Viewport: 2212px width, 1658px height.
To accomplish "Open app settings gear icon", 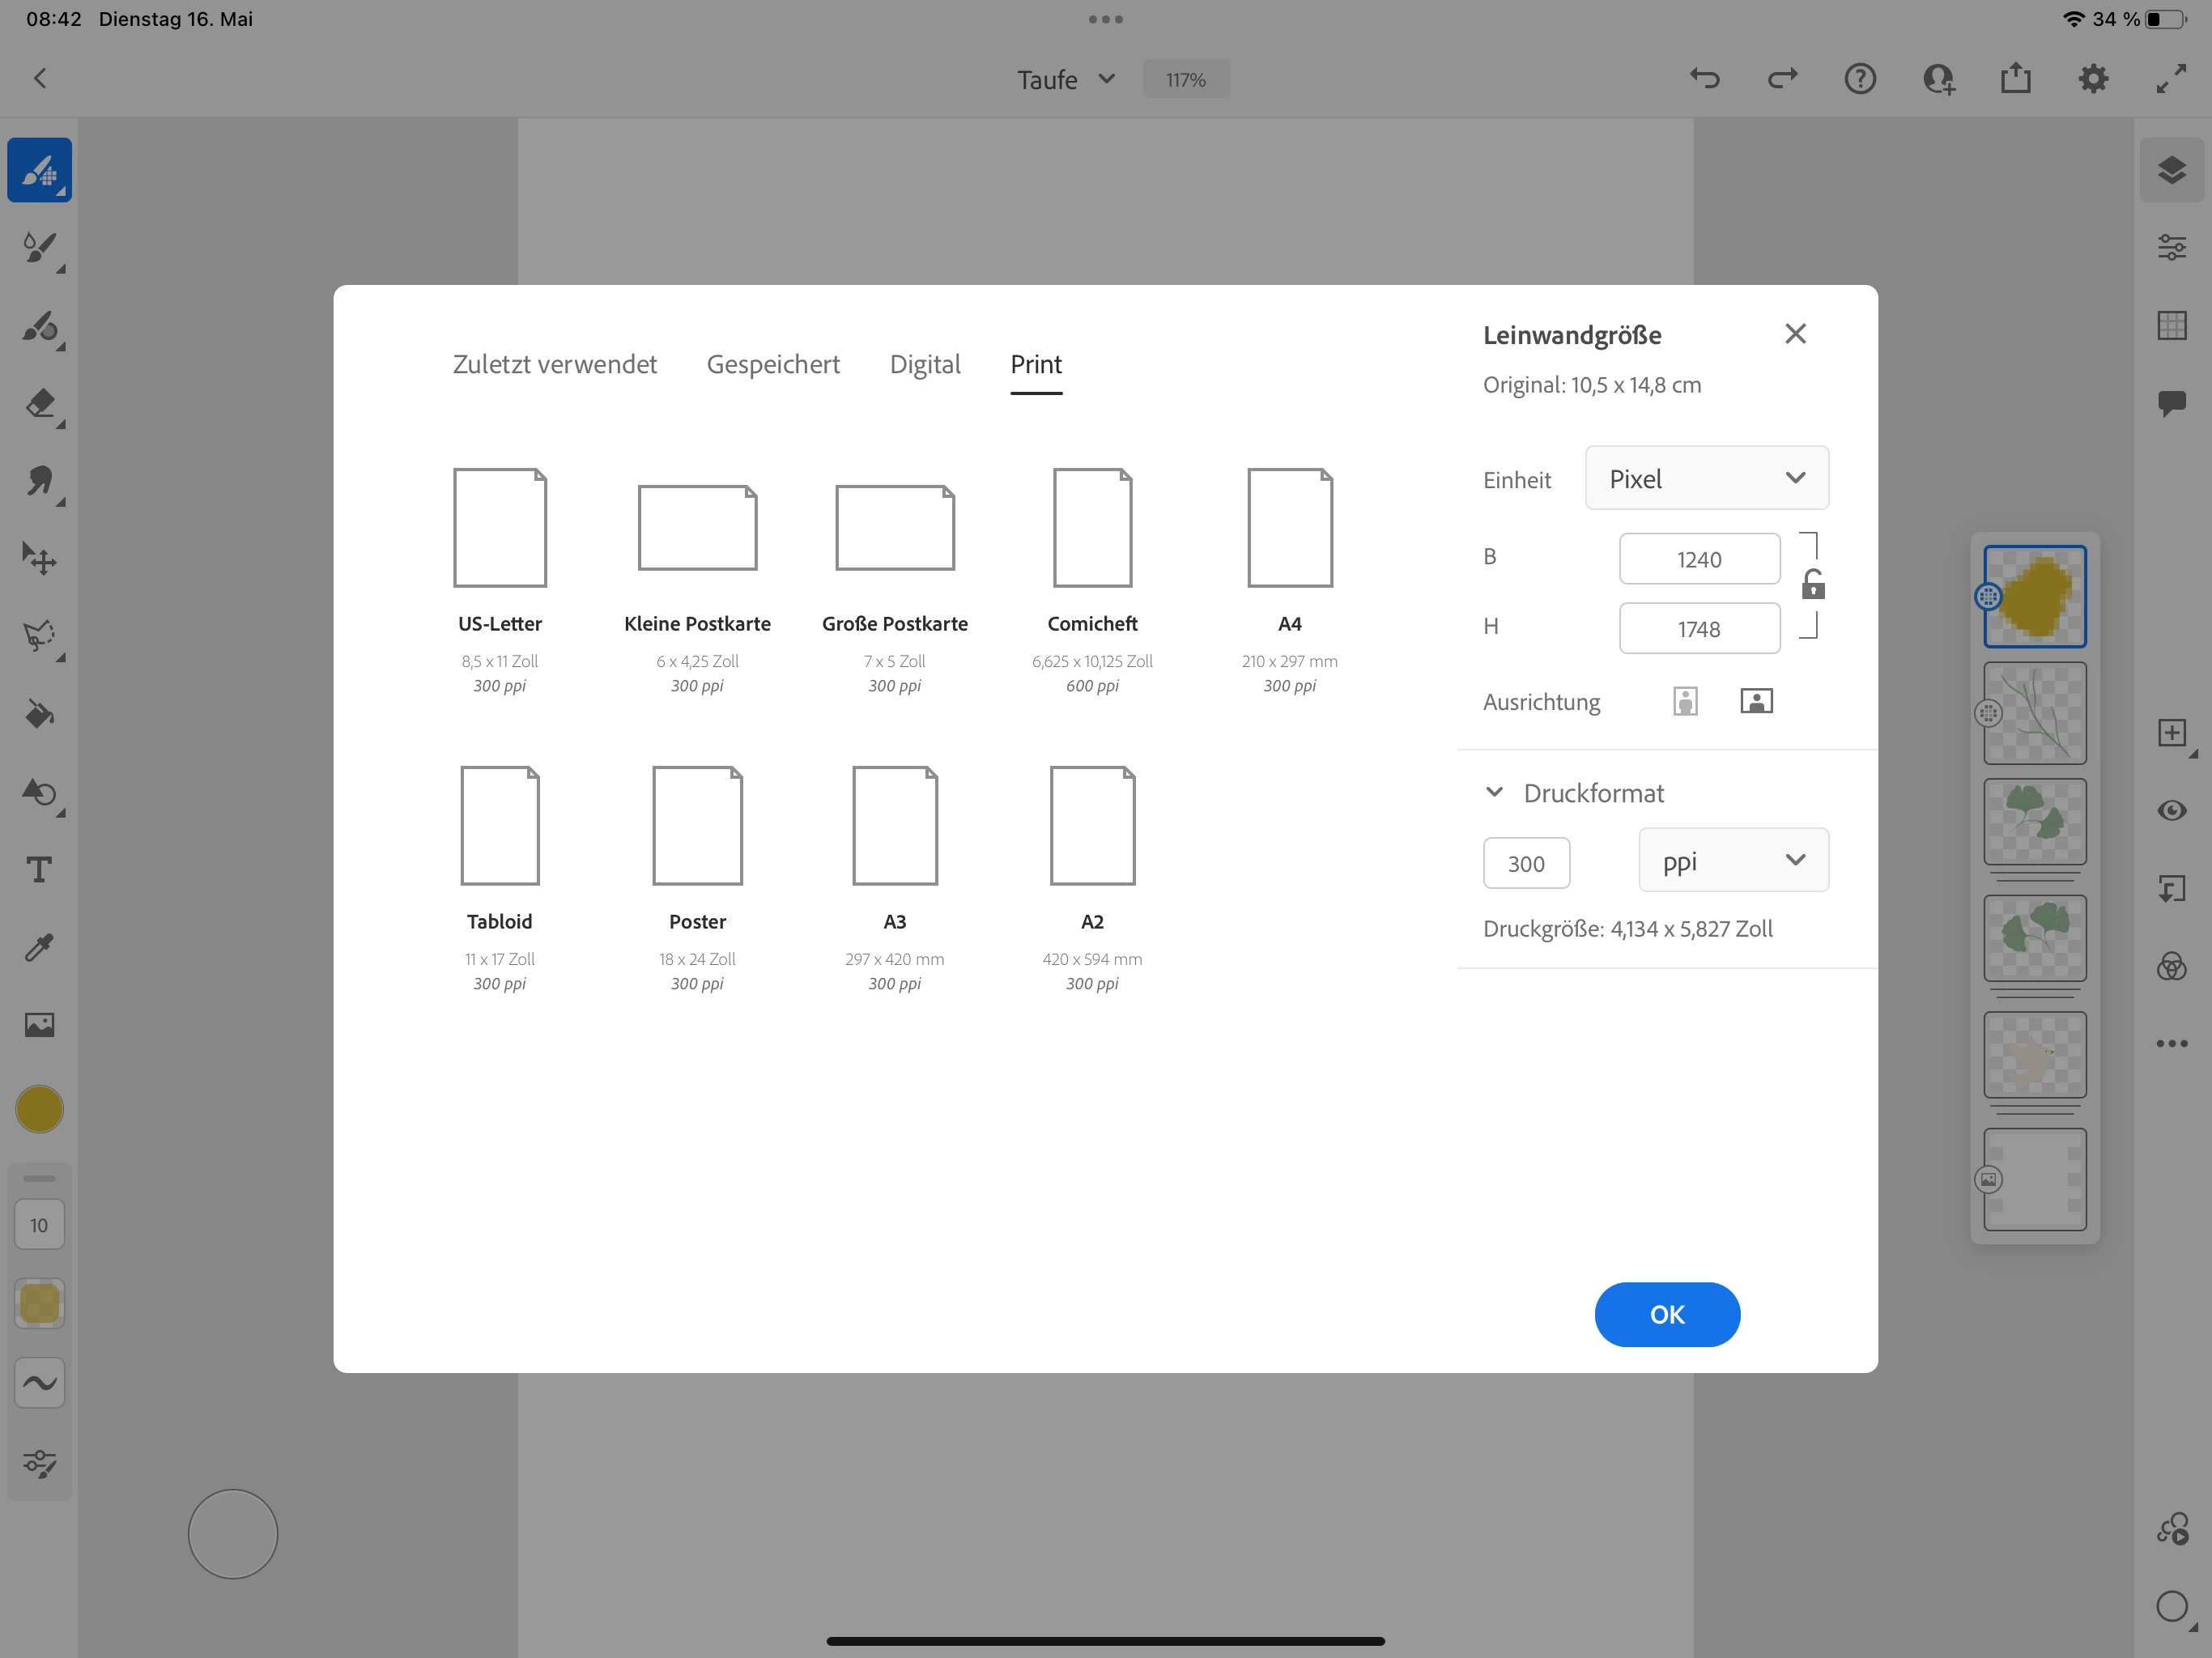I will point(2093,79).
